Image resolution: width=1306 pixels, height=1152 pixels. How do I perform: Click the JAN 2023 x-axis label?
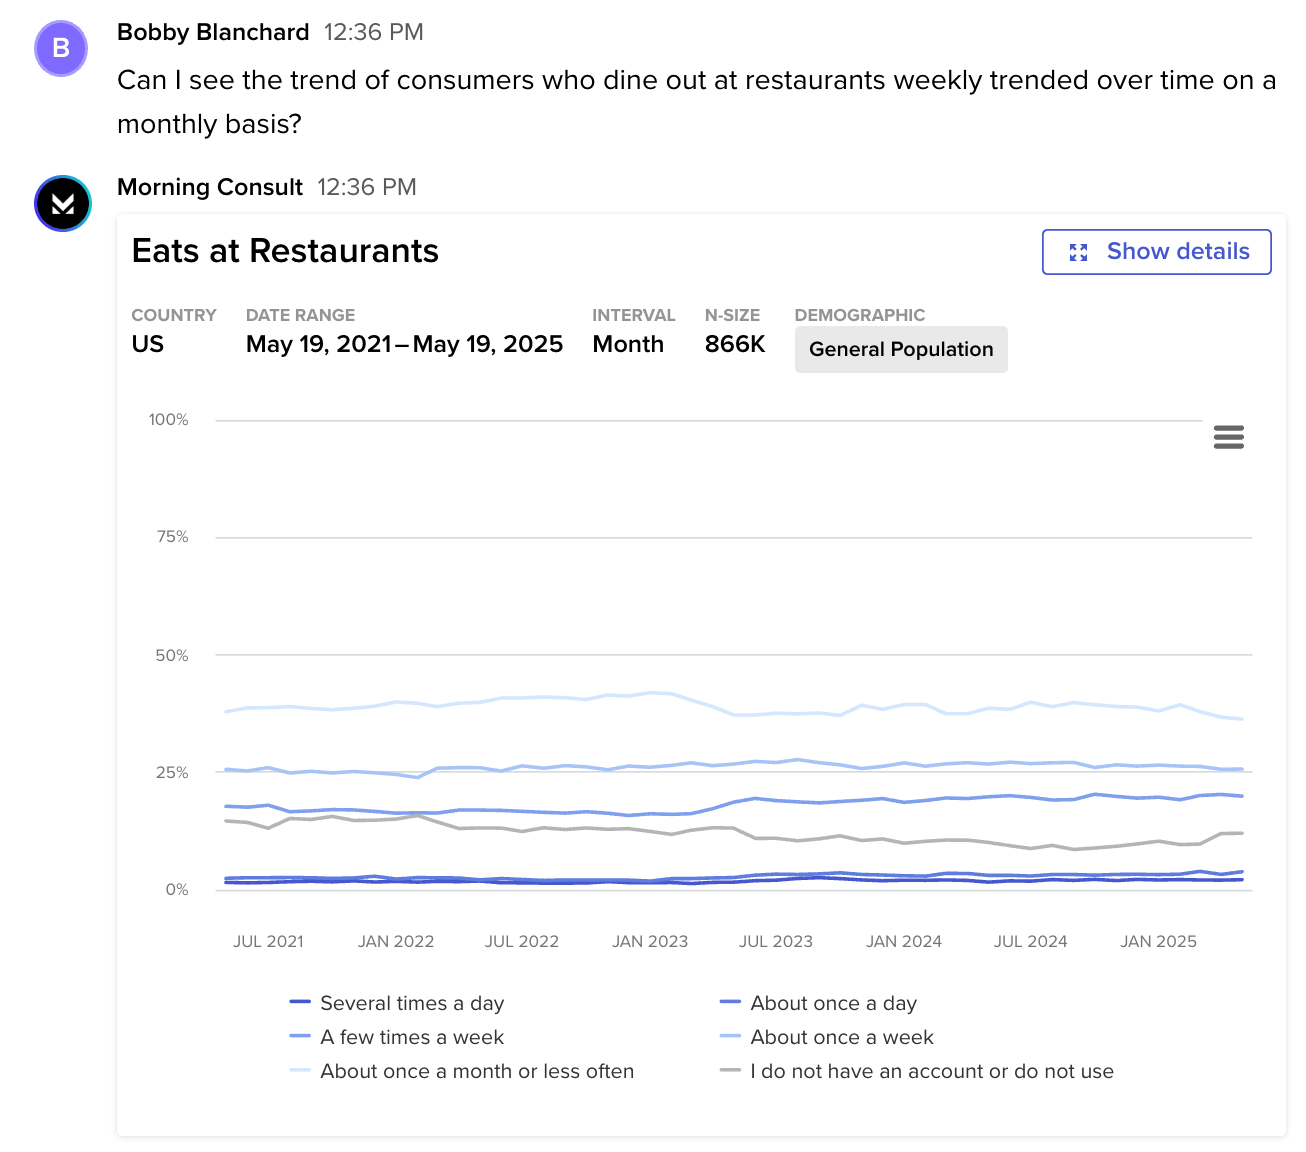point(650,941)
